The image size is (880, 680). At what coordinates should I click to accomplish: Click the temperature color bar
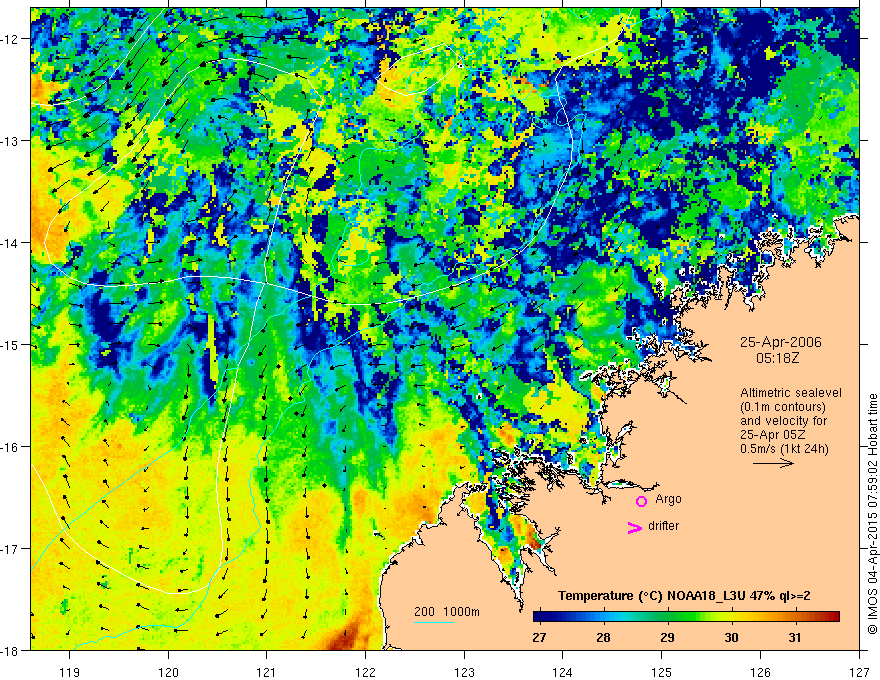coord(686,617)
